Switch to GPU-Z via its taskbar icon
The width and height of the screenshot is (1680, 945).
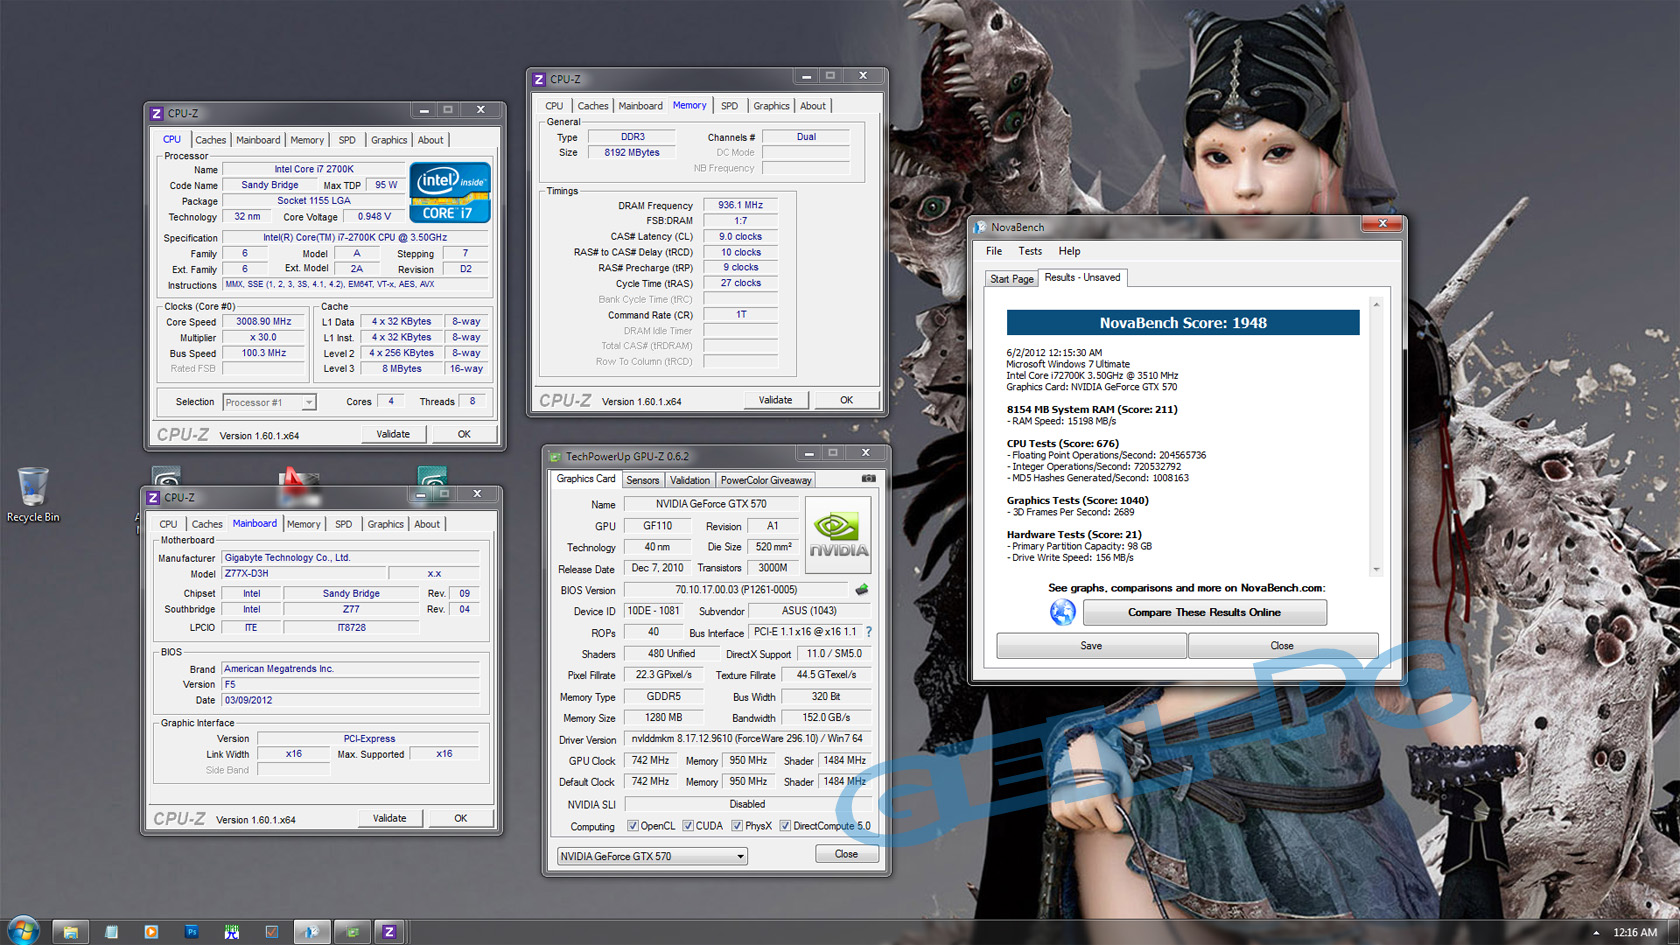tap(352, 932)
